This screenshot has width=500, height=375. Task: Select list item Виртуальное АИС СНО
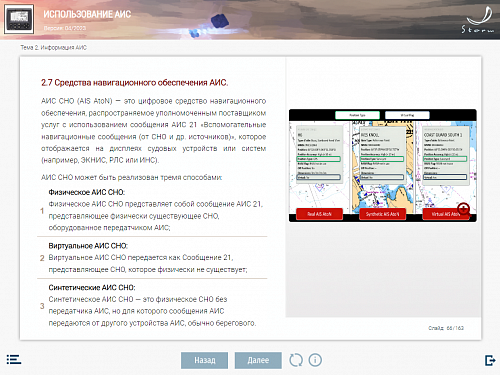point(152,257)
